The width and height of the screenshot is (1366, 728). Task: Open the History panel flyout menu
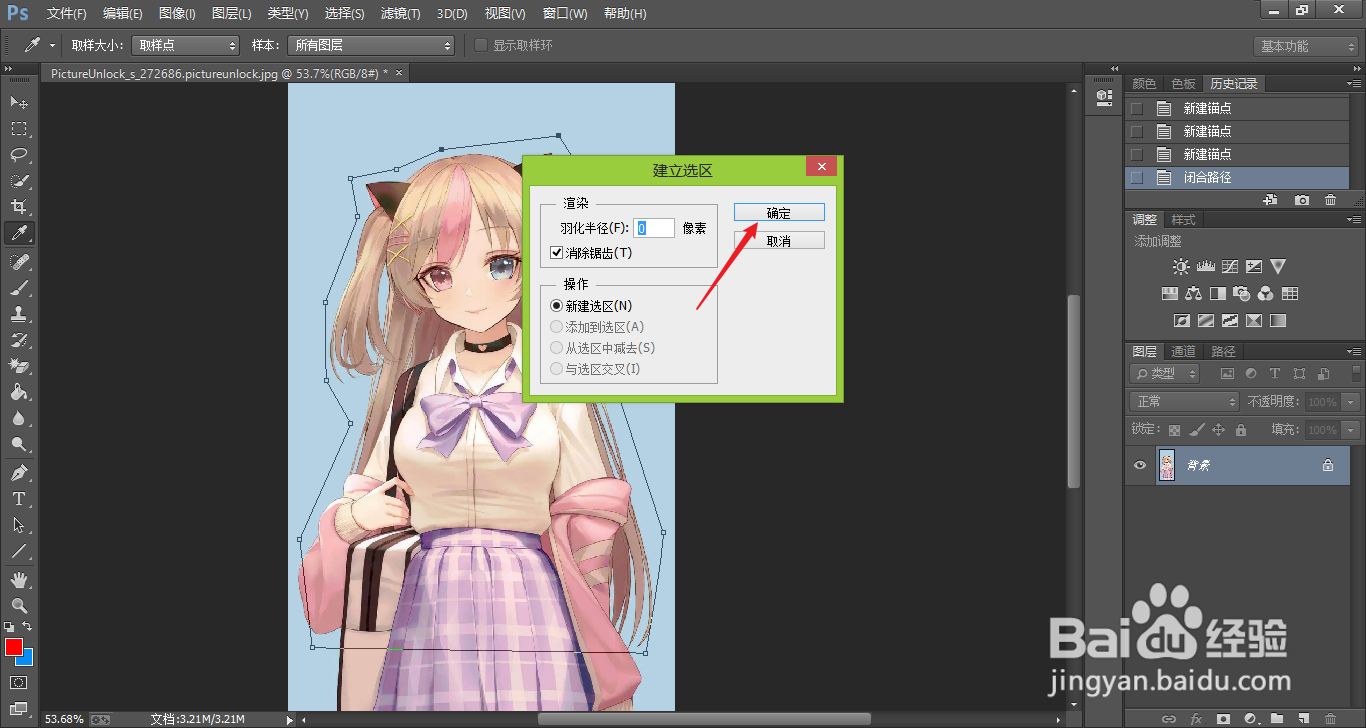pos(1353,84)
